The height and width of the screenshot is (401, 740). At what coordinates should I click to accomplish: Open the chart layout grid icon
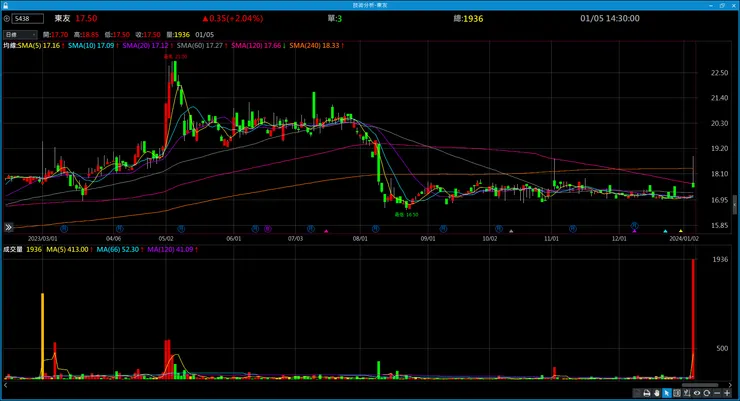[677, 393]
